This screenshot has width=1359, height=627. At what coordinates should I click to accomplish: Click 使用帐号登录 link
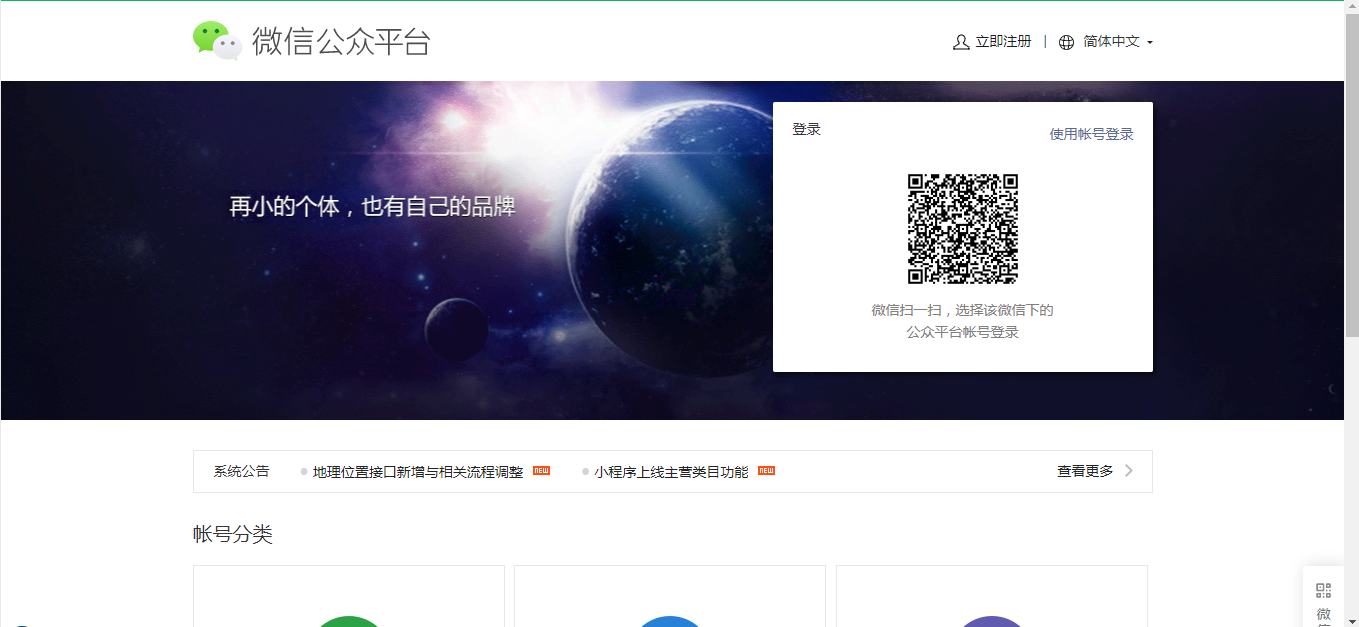pyautogui.click(x=1091, y=134)
